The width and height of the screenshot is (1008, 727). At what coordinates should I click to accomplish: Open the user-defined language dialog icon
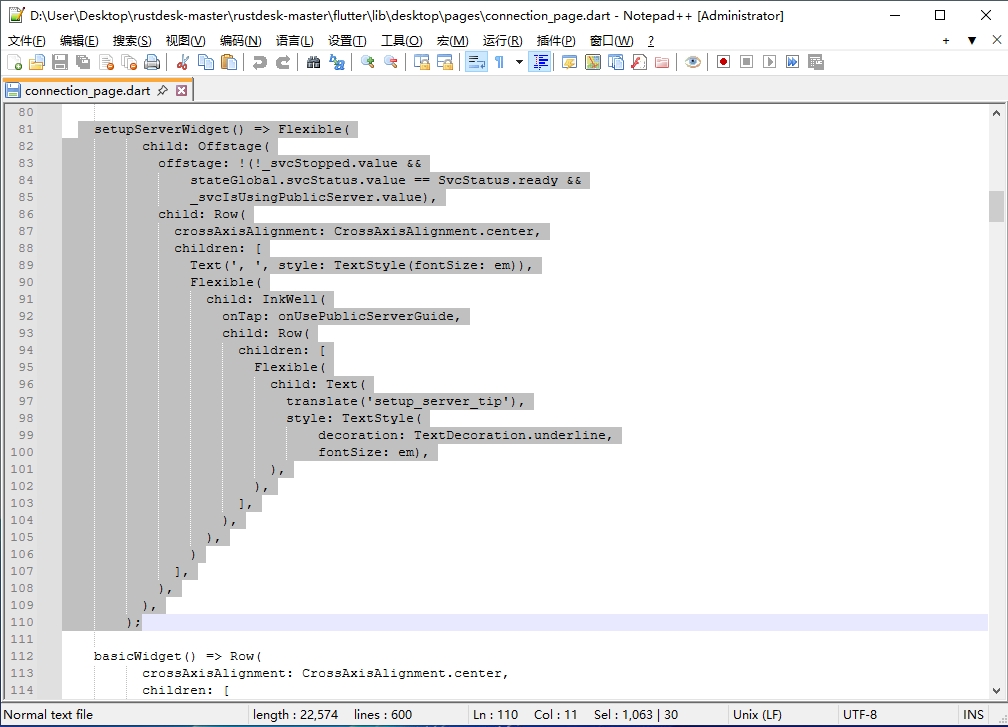(570, 62)
